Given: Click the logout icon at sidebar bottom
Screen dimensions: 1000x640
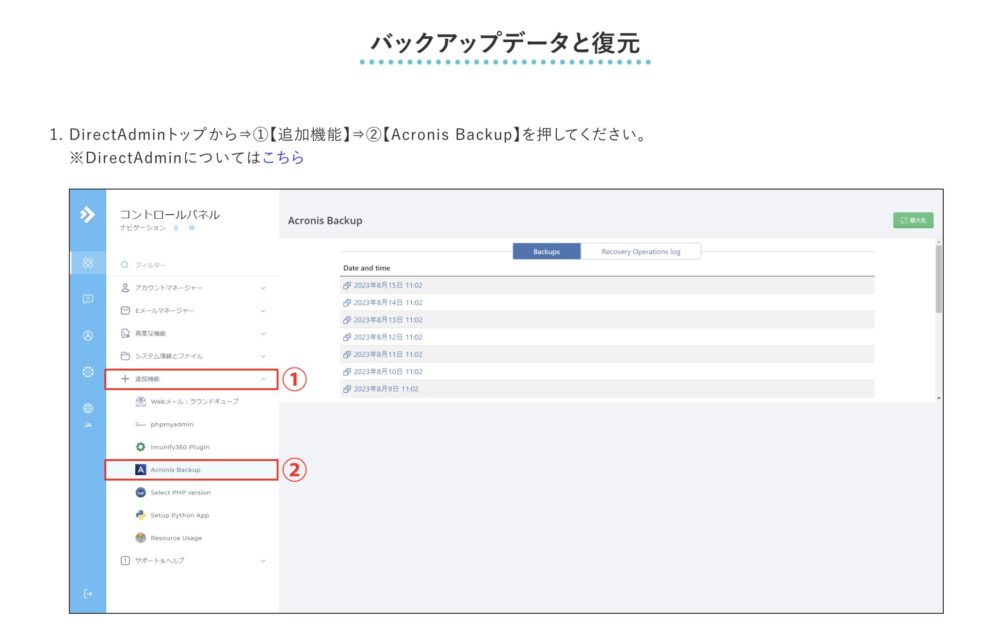Looking at the screenshot, I should [88, 593].
